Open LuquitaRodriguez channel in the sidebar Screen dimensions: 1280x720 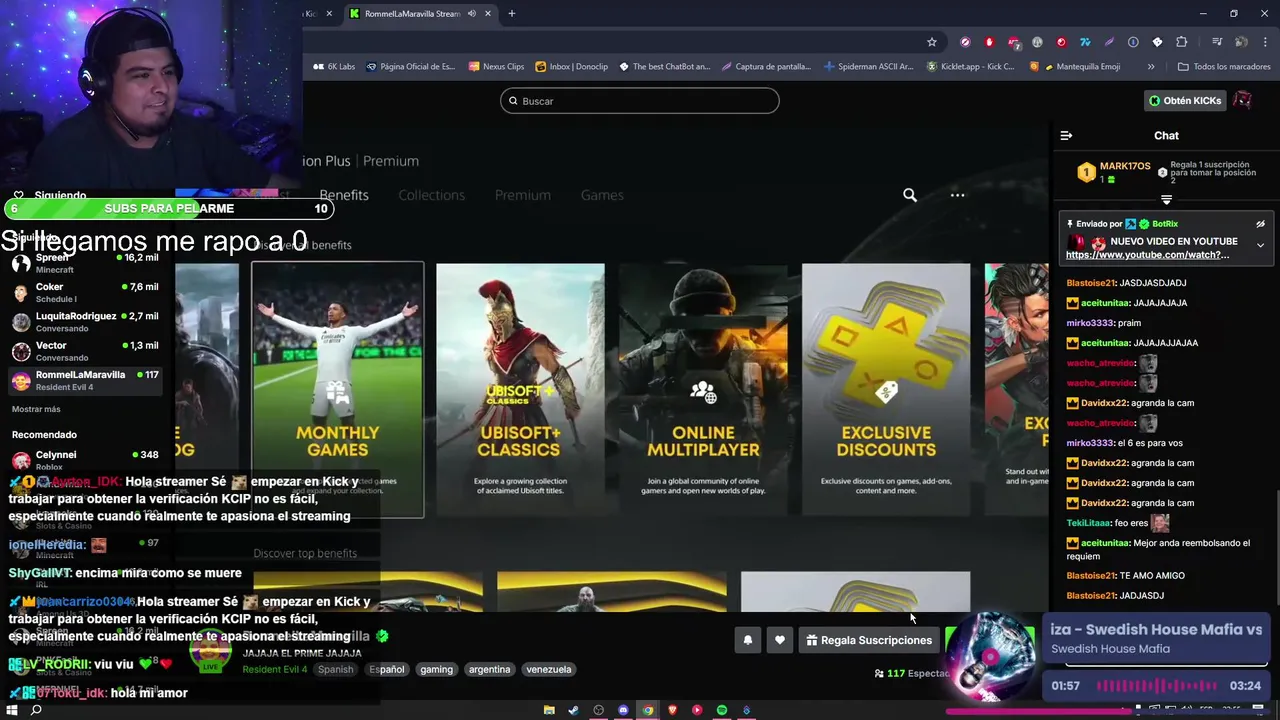(x=85, y=321)
